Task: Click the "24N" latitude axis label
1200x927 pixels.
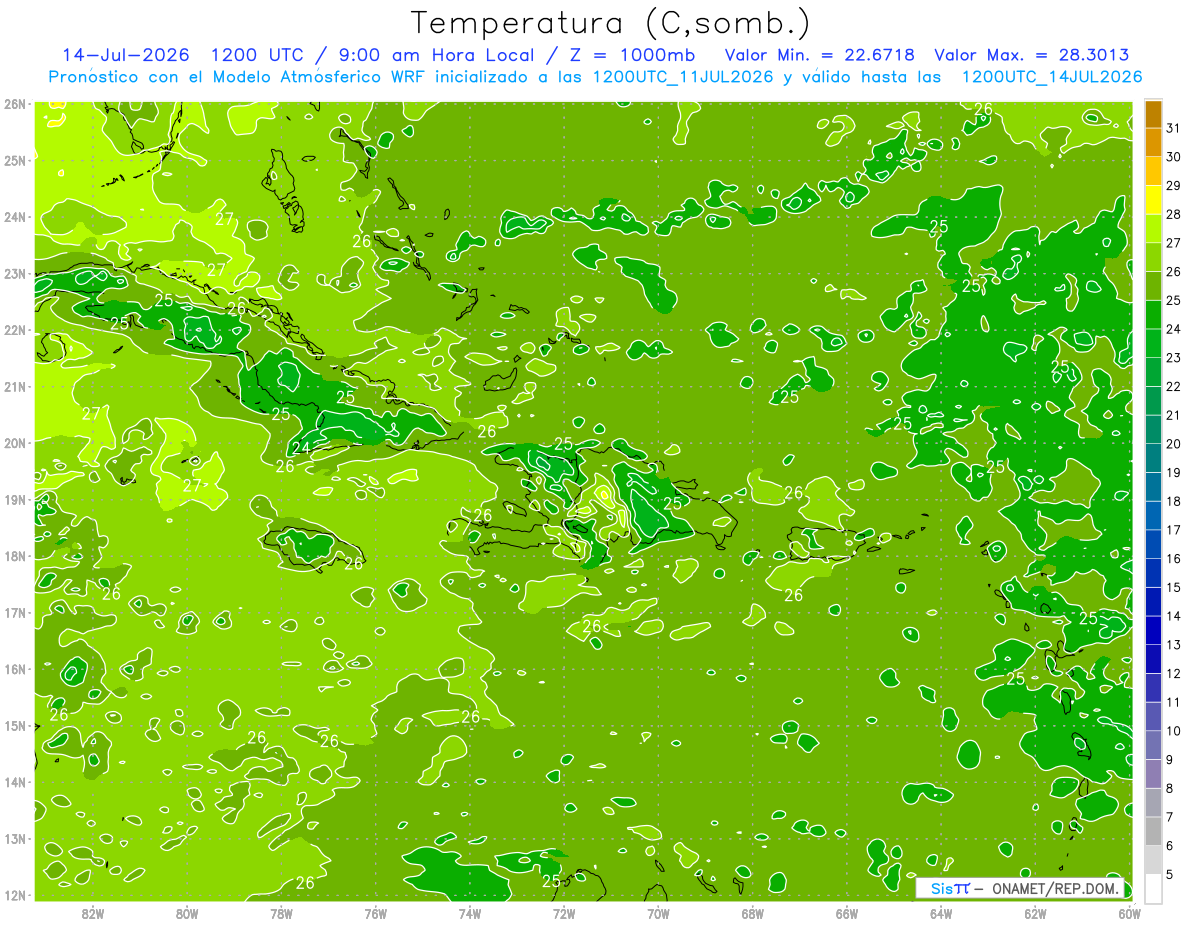Action: point(14,217)
